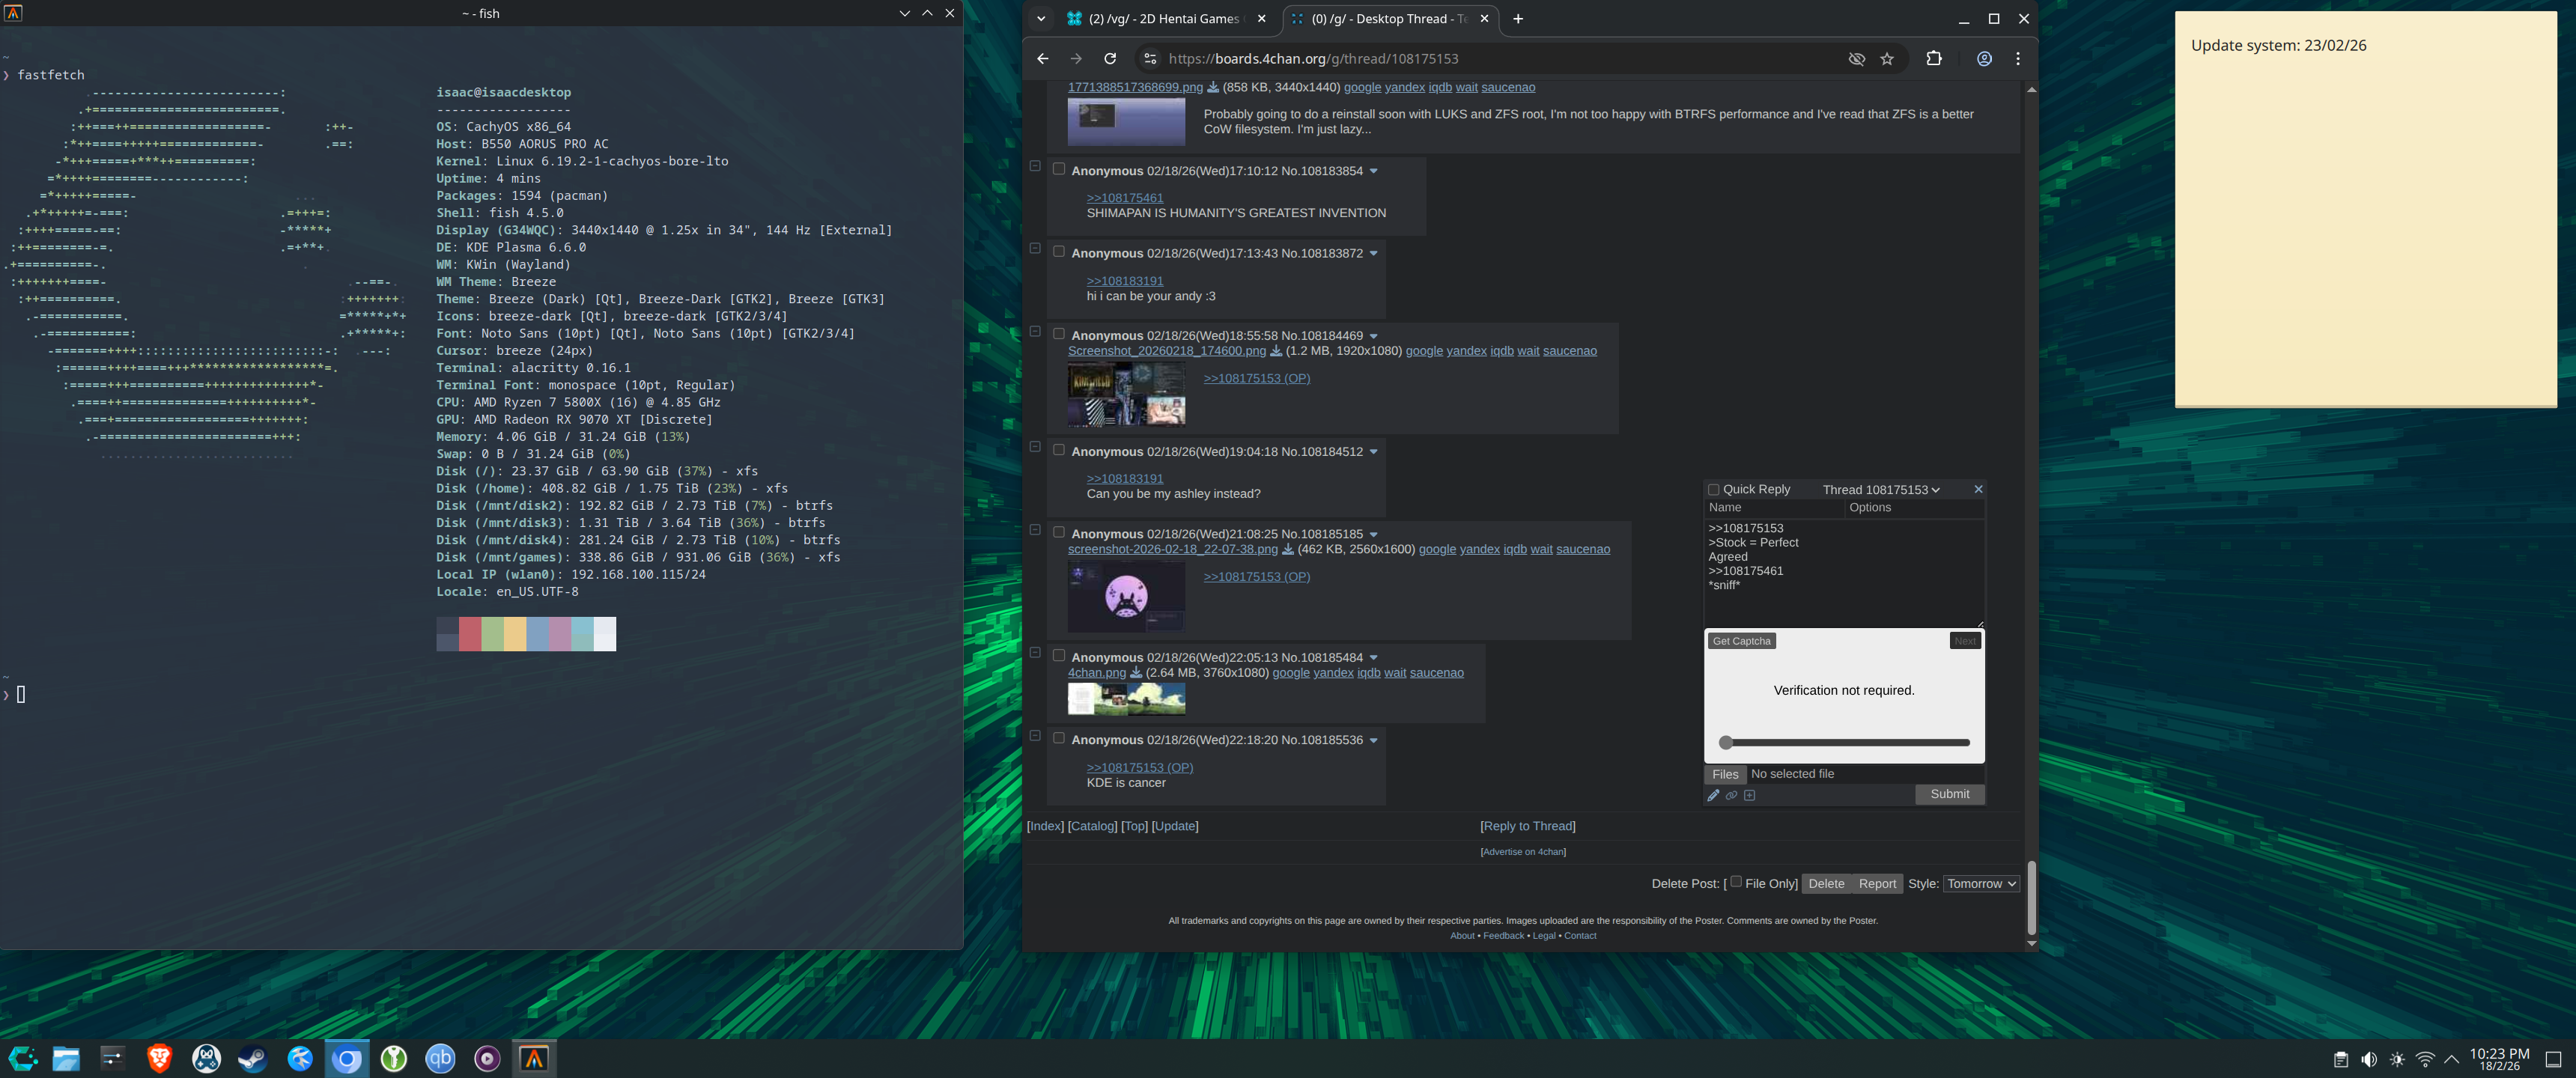Screen dimensions: 2576x1078
Task: Click the Catalog link below the thread
Action: point(1092,826)
